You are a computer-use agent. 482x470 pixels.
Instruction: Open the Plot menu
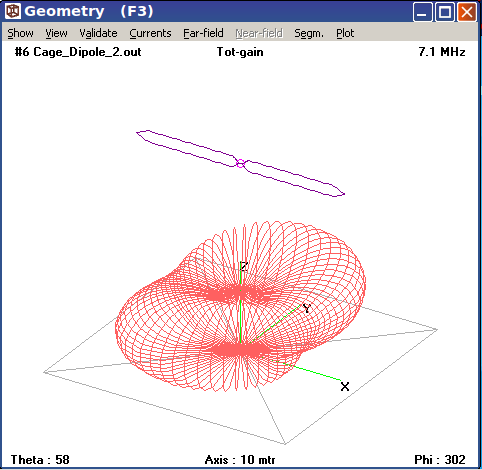click(x=345, y=33)
